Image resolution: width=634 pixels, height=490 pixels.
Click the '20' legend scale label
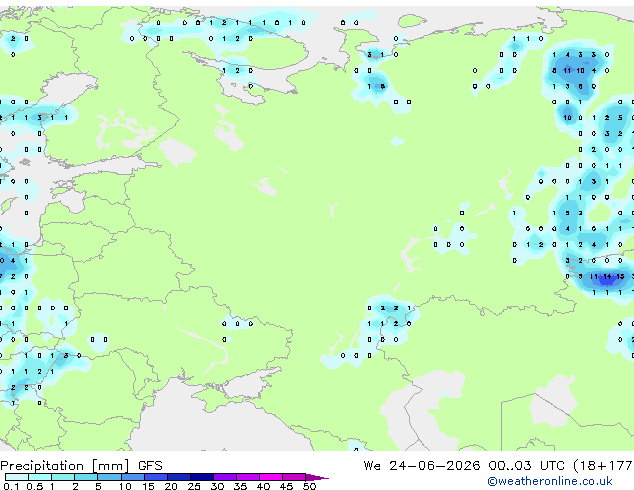click(x=171, y=486)
